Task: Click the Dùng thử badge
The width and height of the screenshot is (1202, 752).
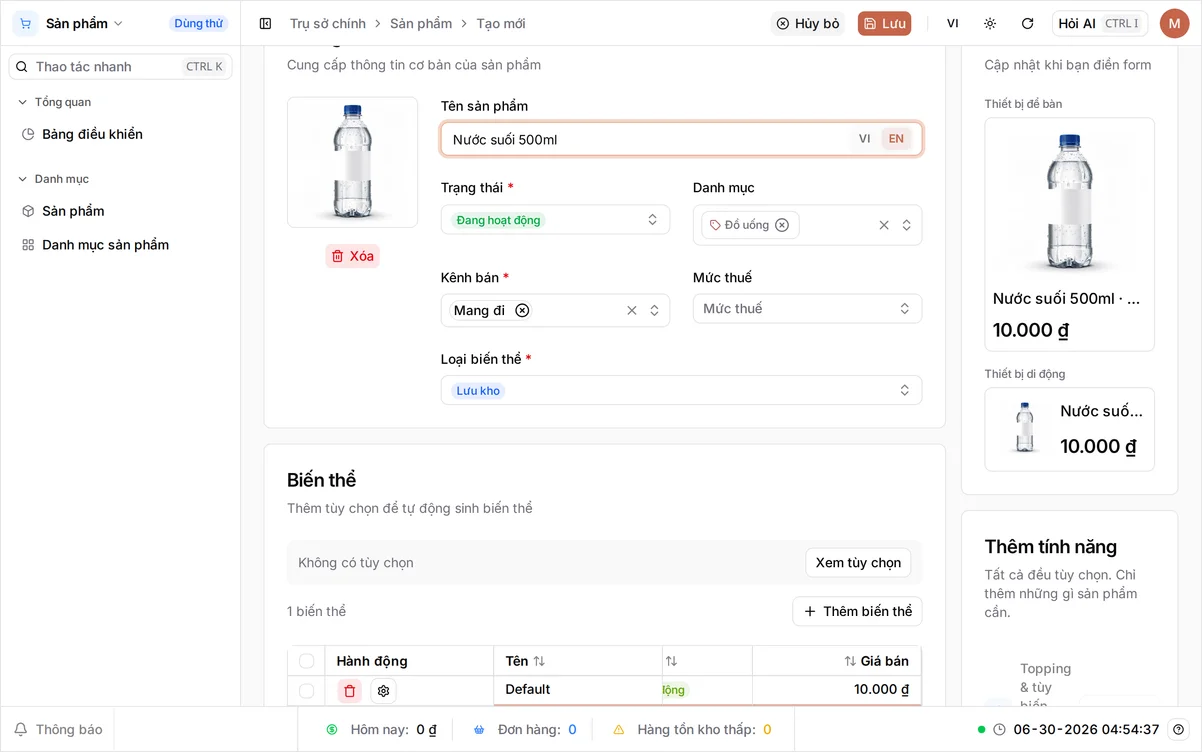Action: click(198, 23)
